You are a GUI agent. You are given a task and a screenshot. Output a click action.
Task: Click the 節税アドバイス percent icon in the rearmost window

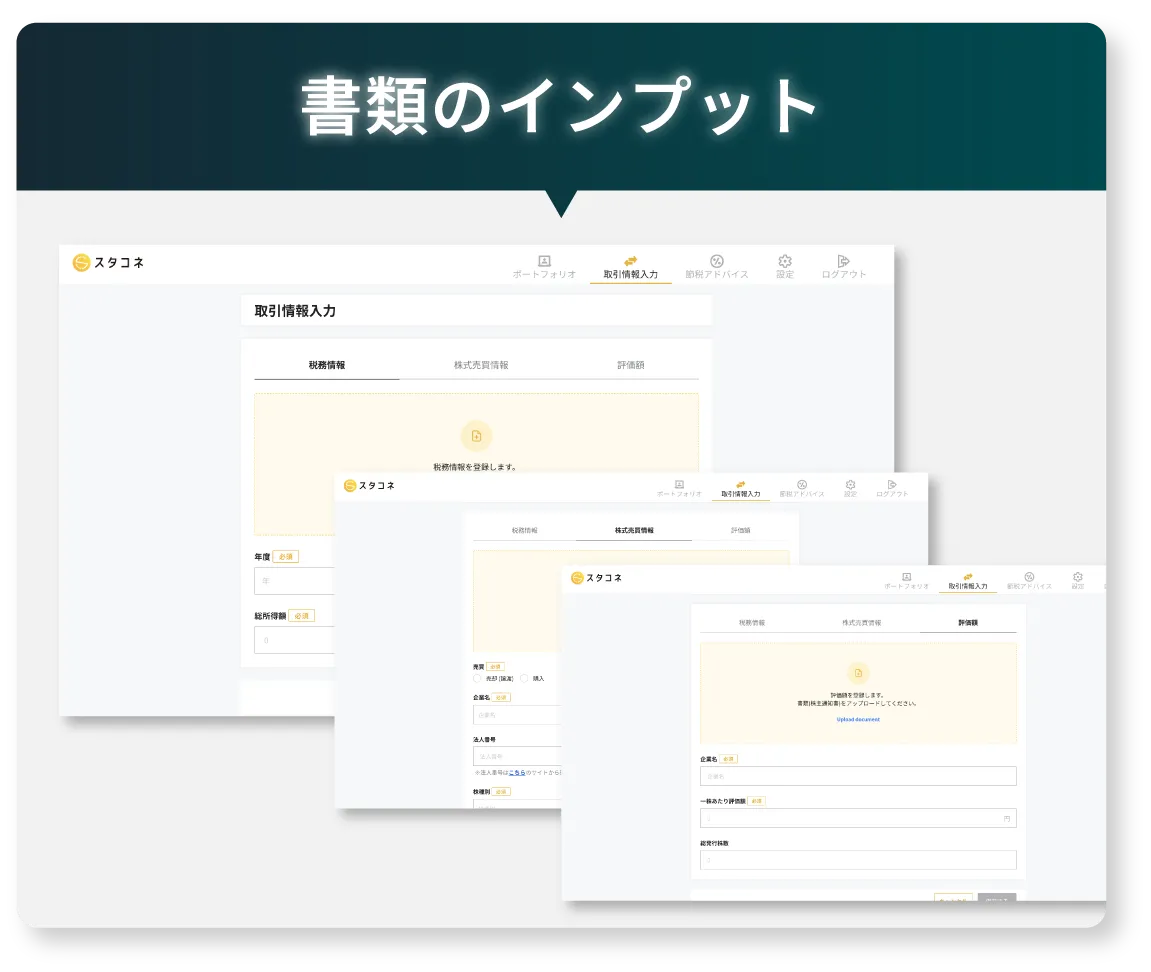pos(716,261)
